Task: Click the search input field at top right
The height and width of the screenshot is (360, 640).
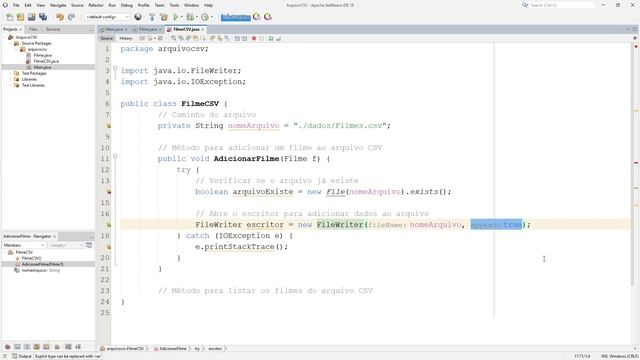Action: pyautogui.click(x=562, y=5)
